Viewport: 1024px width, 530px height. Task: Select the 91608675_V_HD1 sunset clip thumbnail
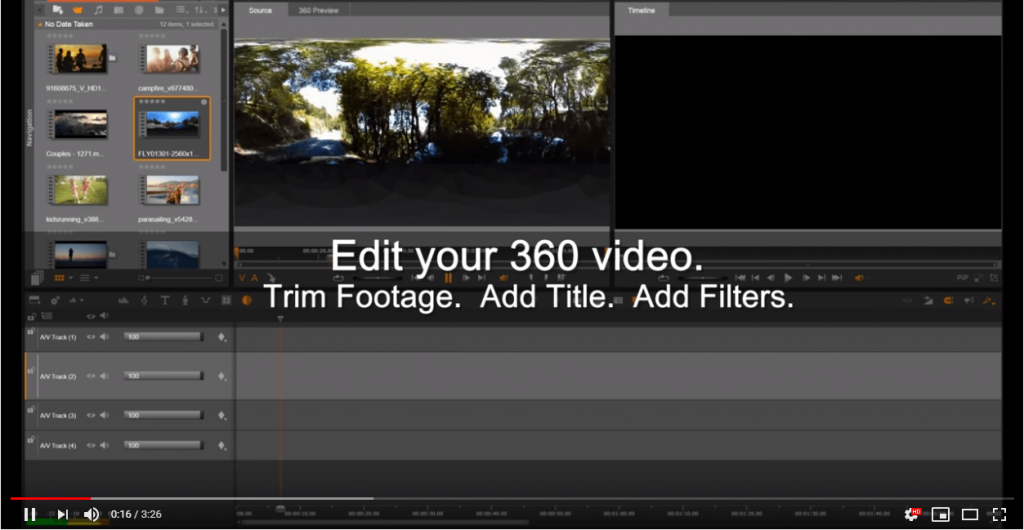tap(77, 59)
